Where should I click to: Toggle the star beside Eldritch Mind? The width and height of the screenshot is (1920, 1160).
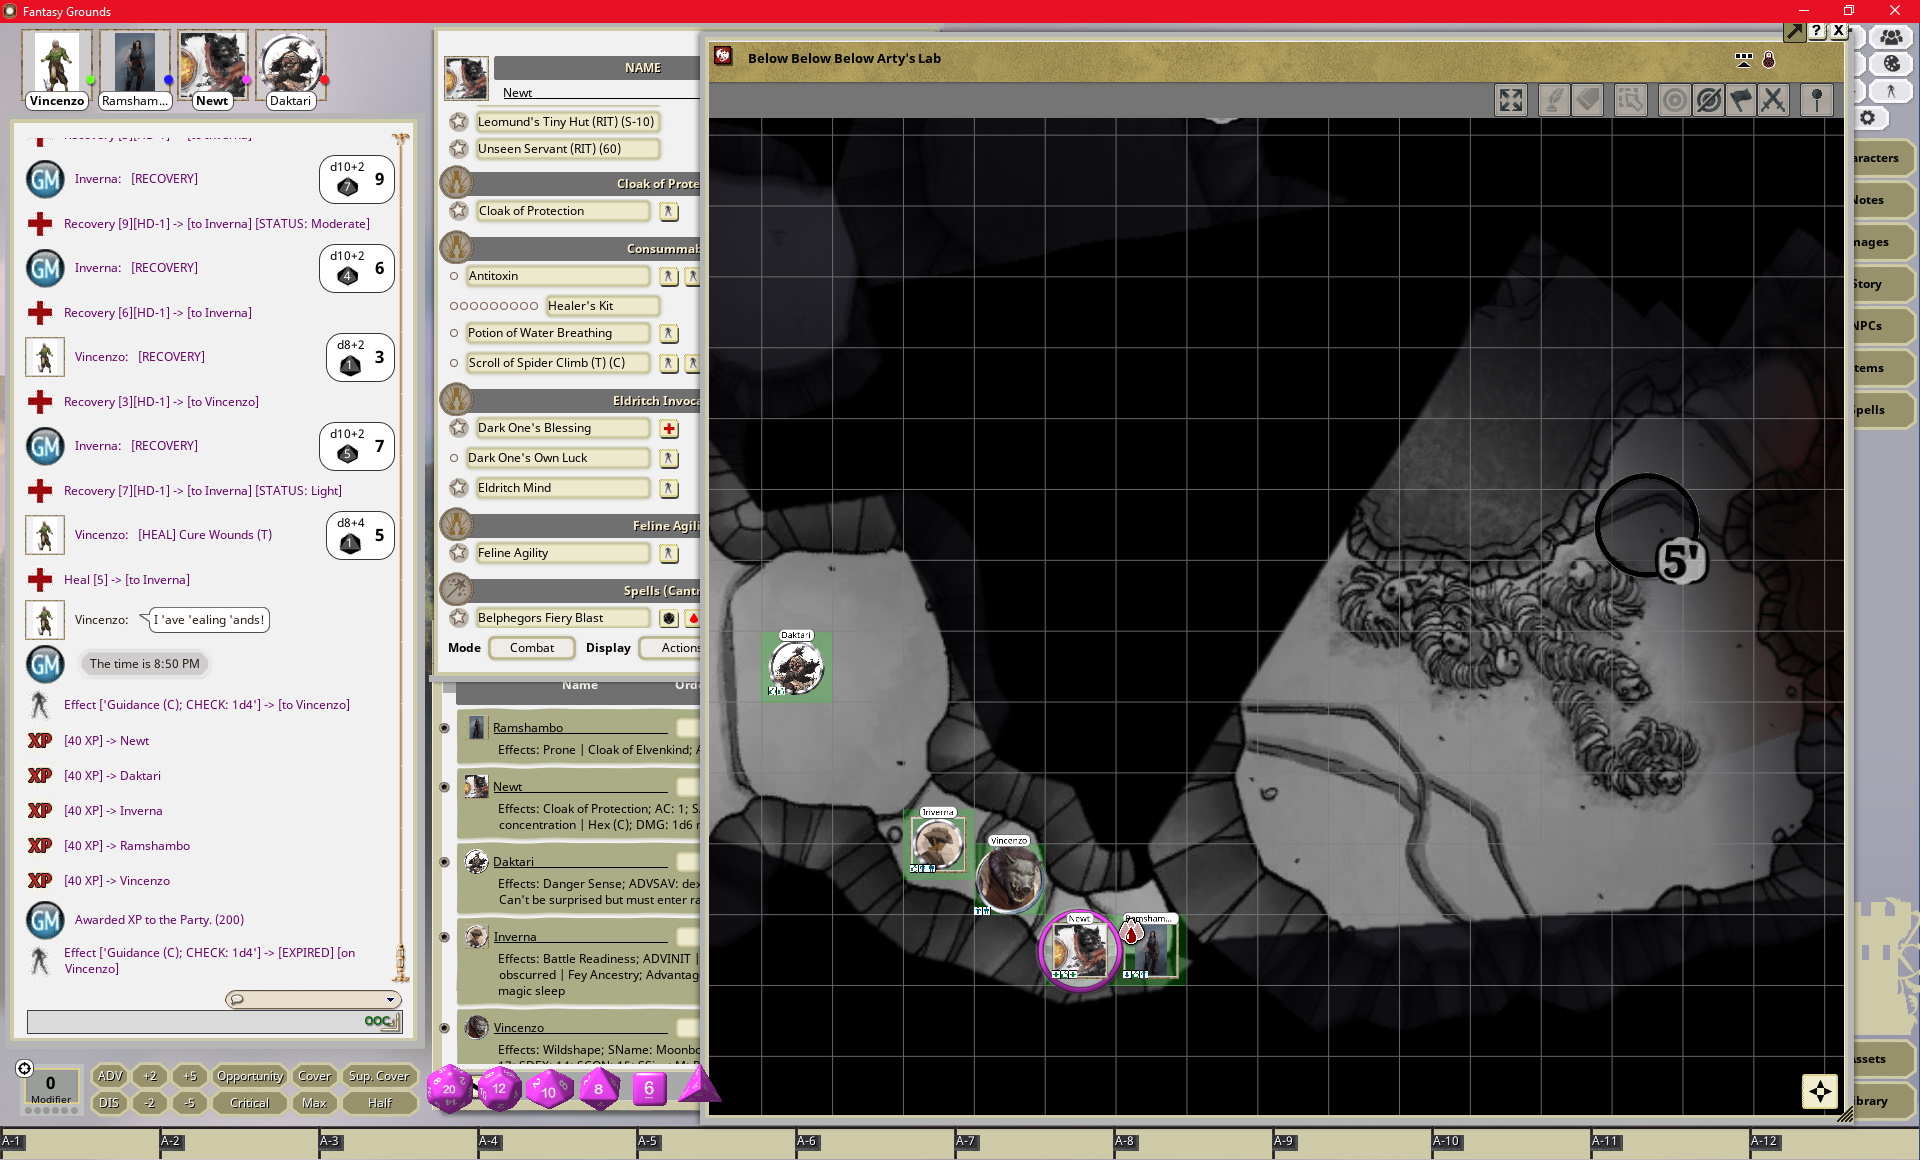coord(458,488)
